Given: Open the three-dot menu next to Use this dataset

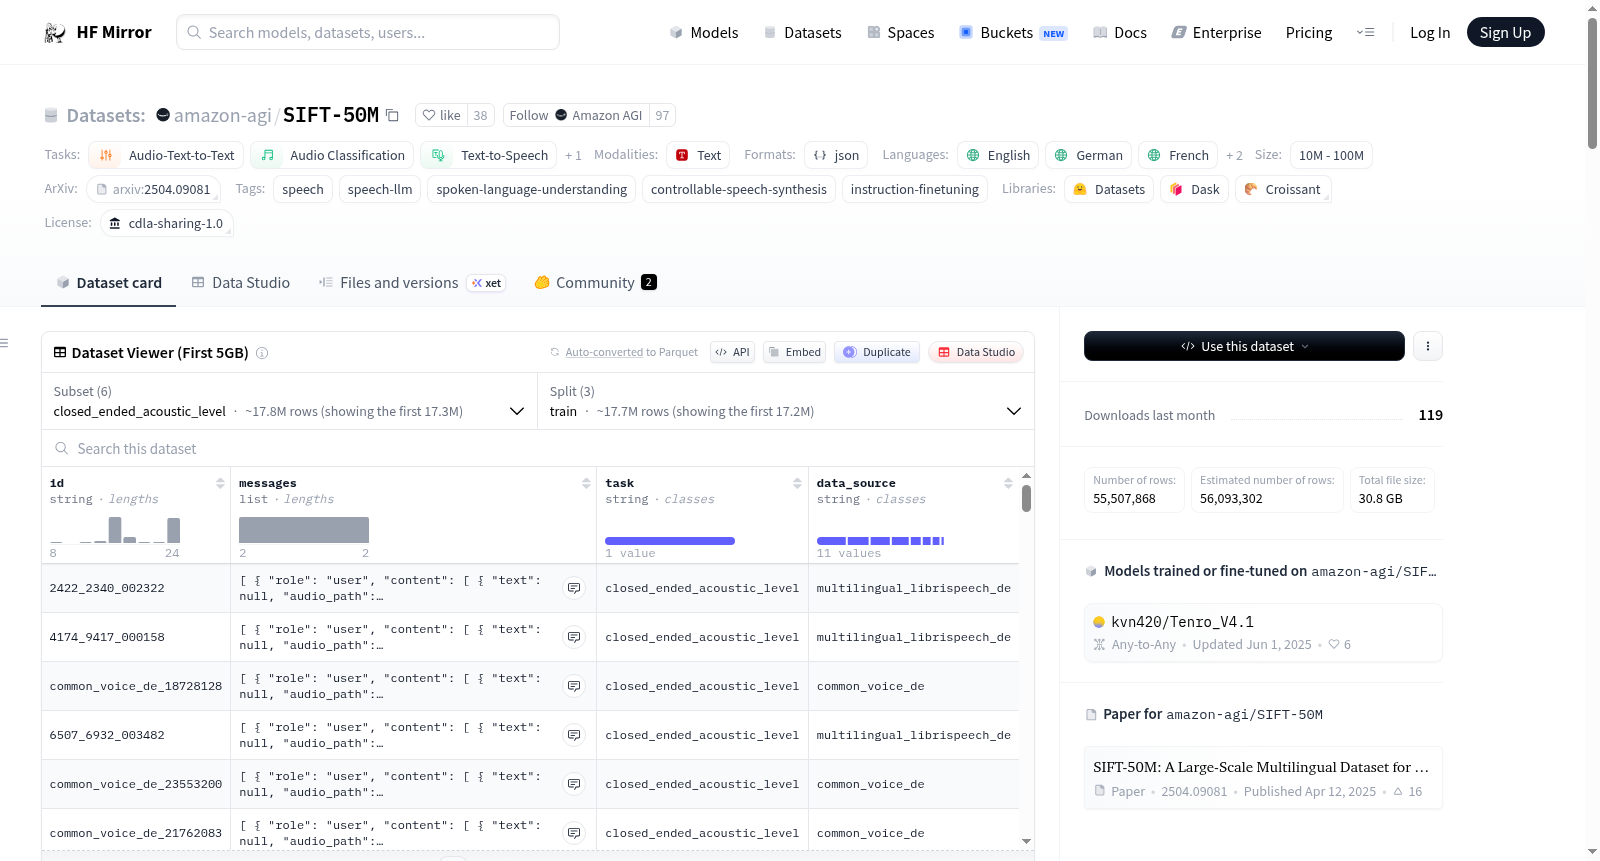Looking at the screenshot, I should click(x=1428, y=346).
